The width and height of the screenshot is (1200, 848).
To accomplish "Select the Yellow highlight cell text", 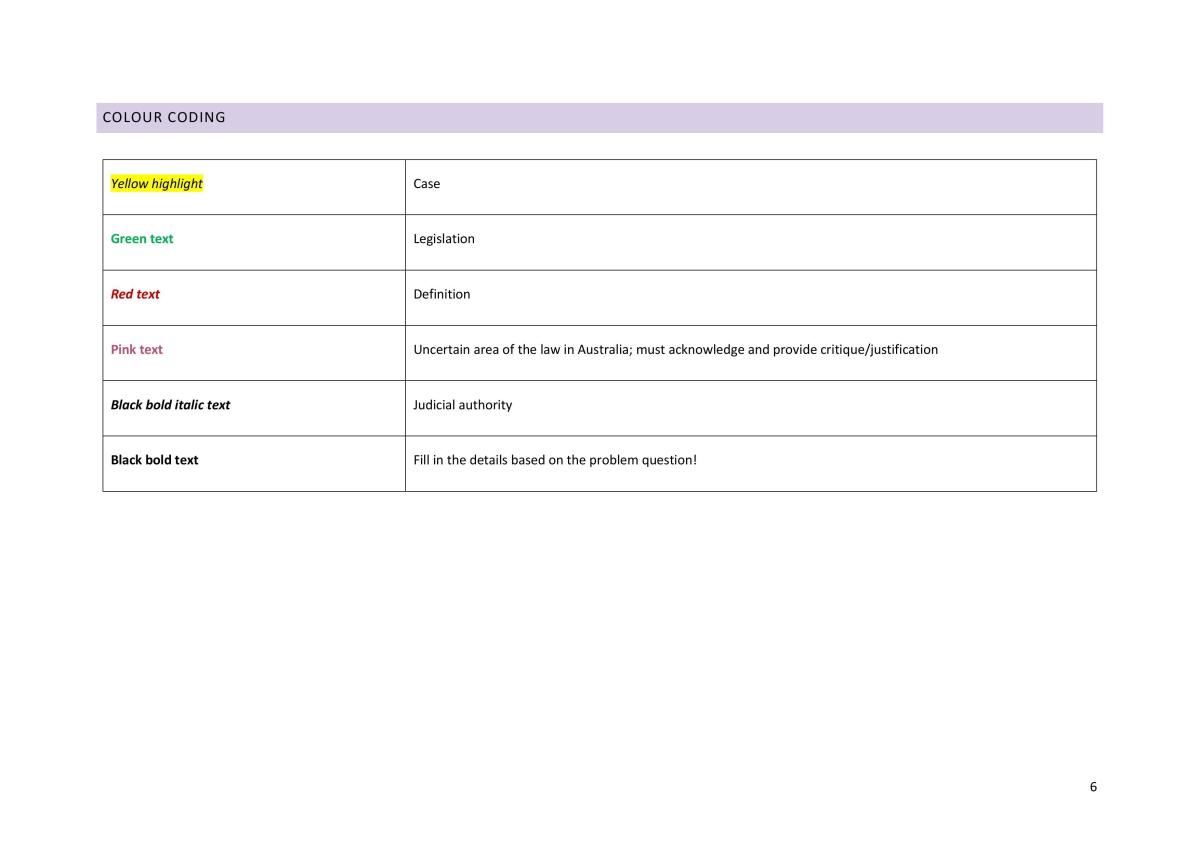I will (x=156, y=184).
